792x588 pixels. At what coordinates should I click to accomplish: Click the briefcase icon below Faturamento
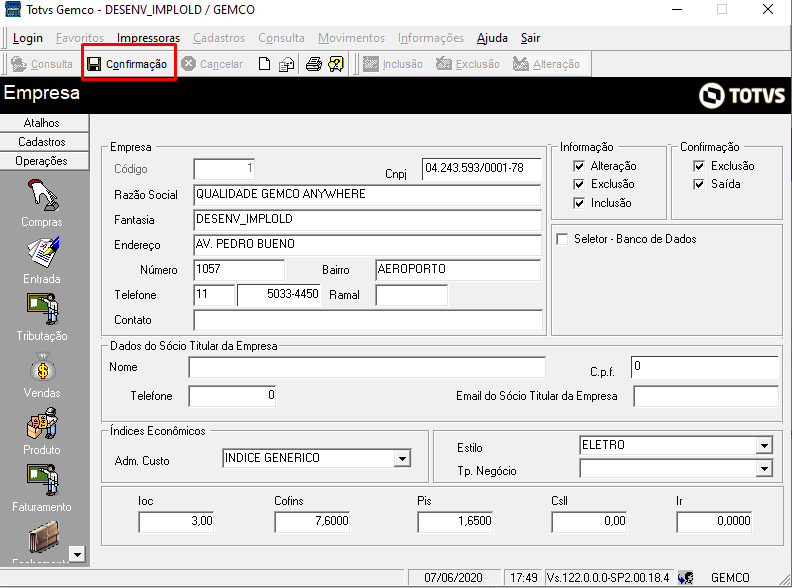pos(43,537)
